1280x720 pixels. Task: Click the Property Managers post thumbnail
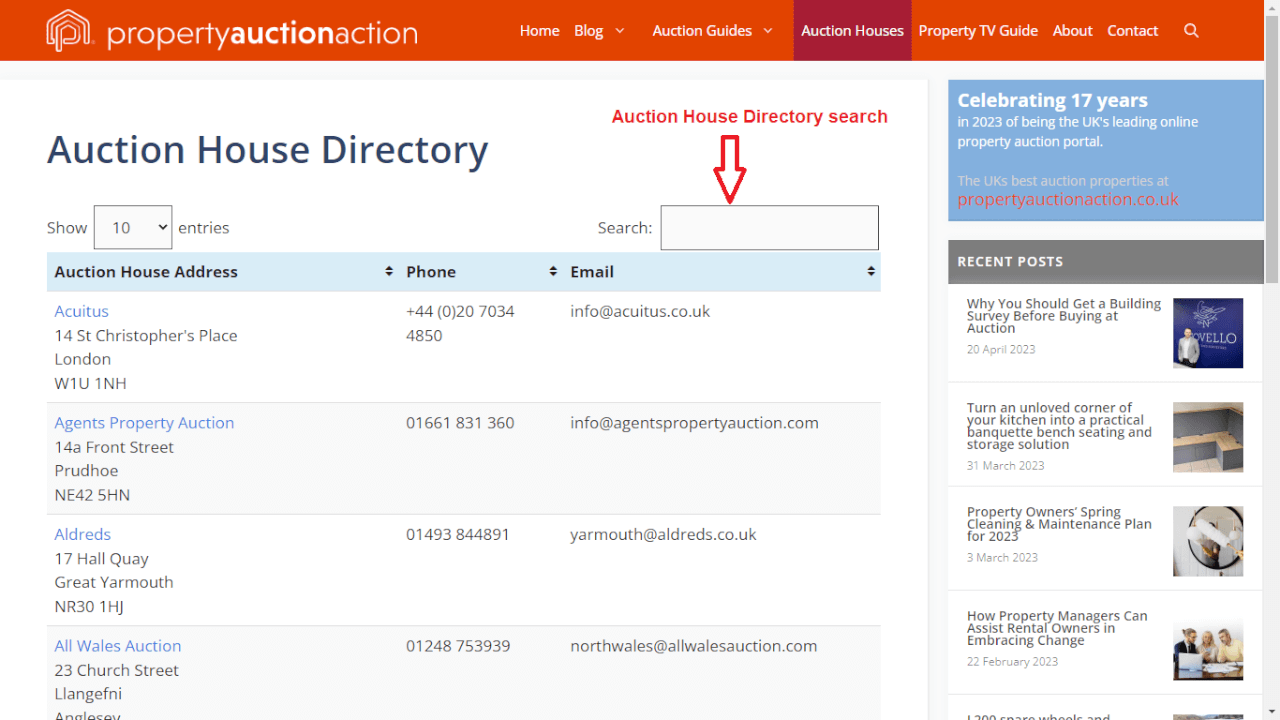click(1208, 645)
